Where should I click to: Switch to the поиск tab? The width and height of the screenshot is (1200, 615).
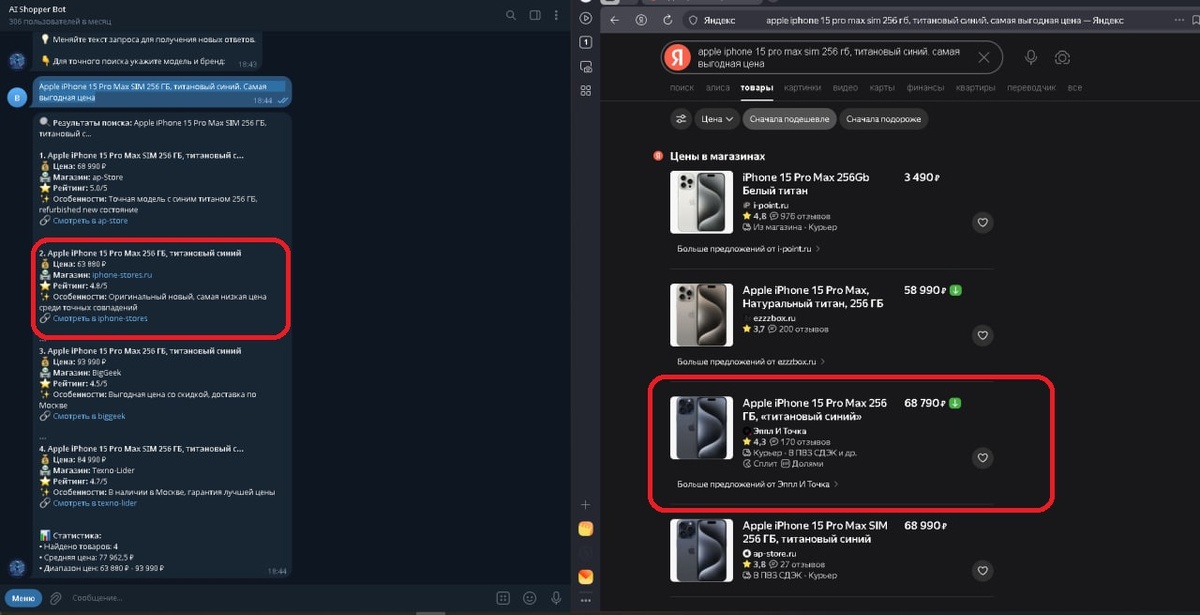(681, 88)
